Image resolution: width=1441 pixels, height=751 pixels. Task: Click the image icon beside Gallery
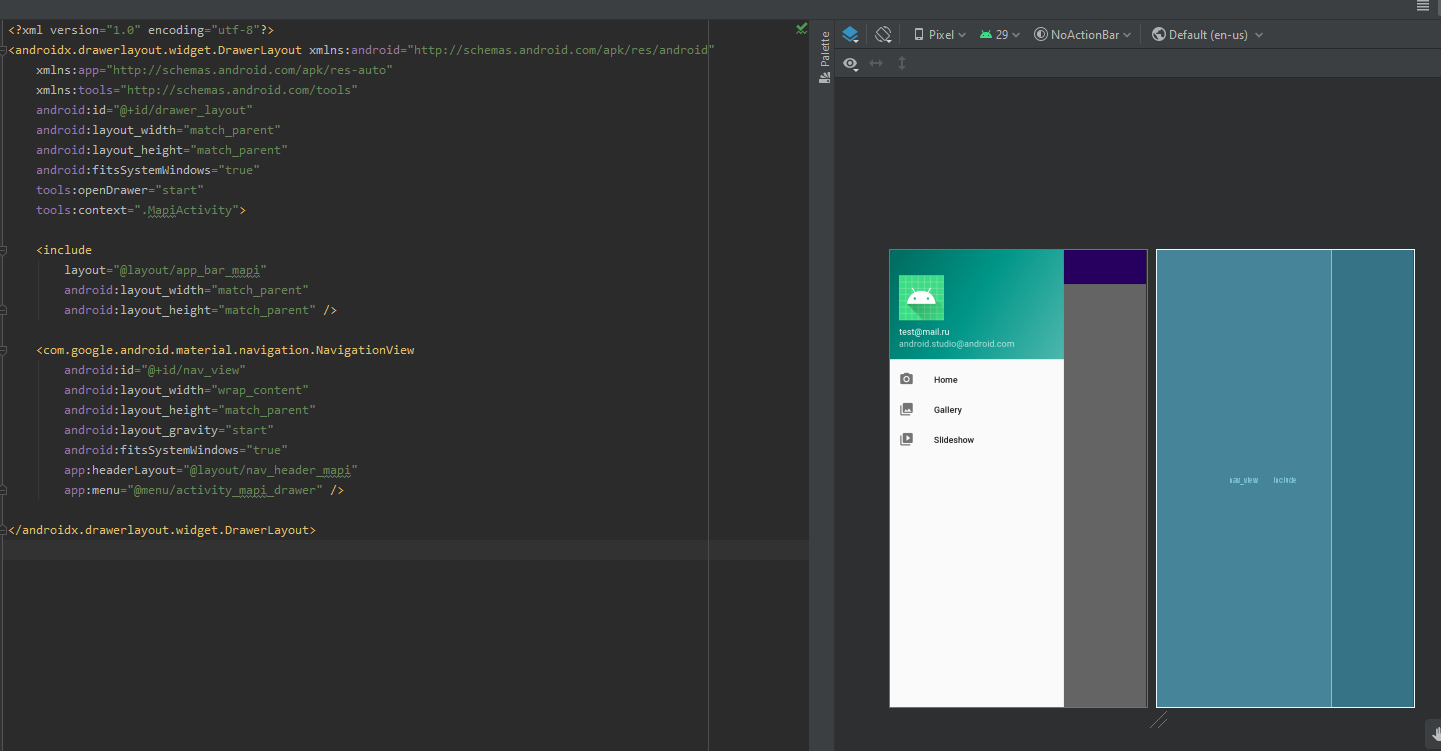907,409
